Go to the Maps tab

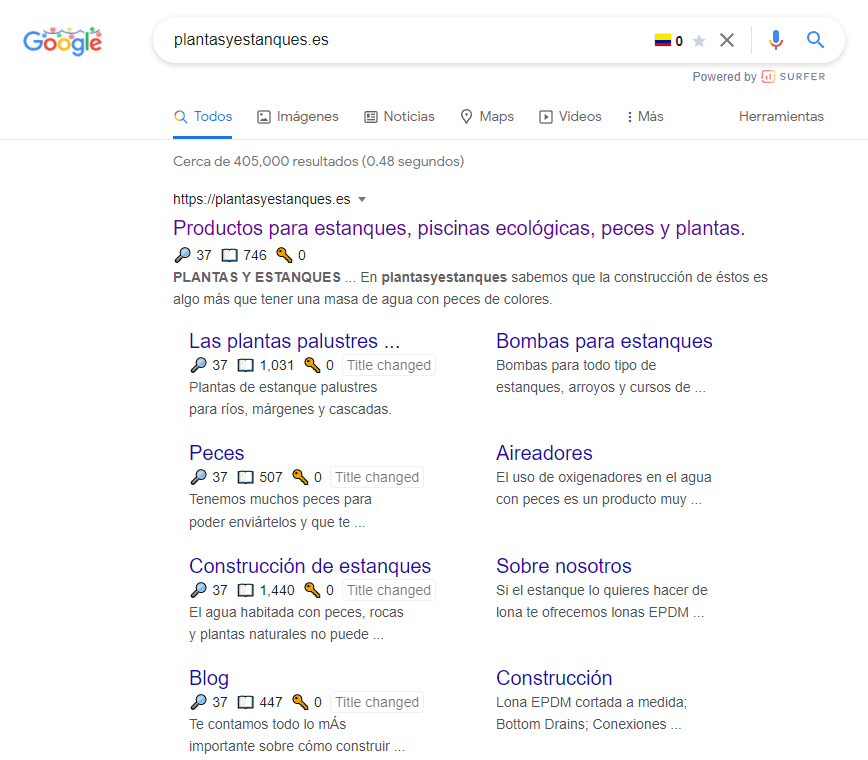pos(487,117)
